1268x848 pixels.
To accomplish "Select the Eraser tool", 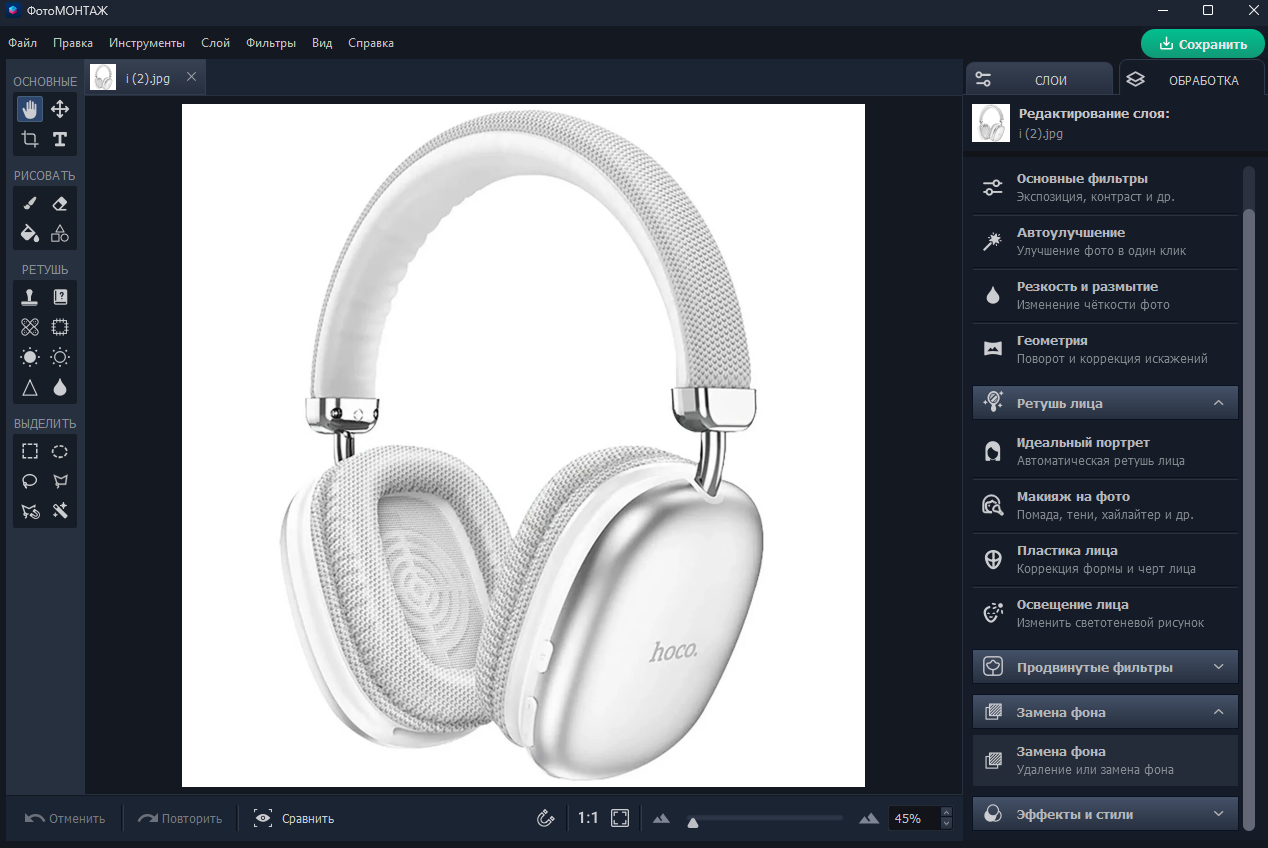I will 60,203.
